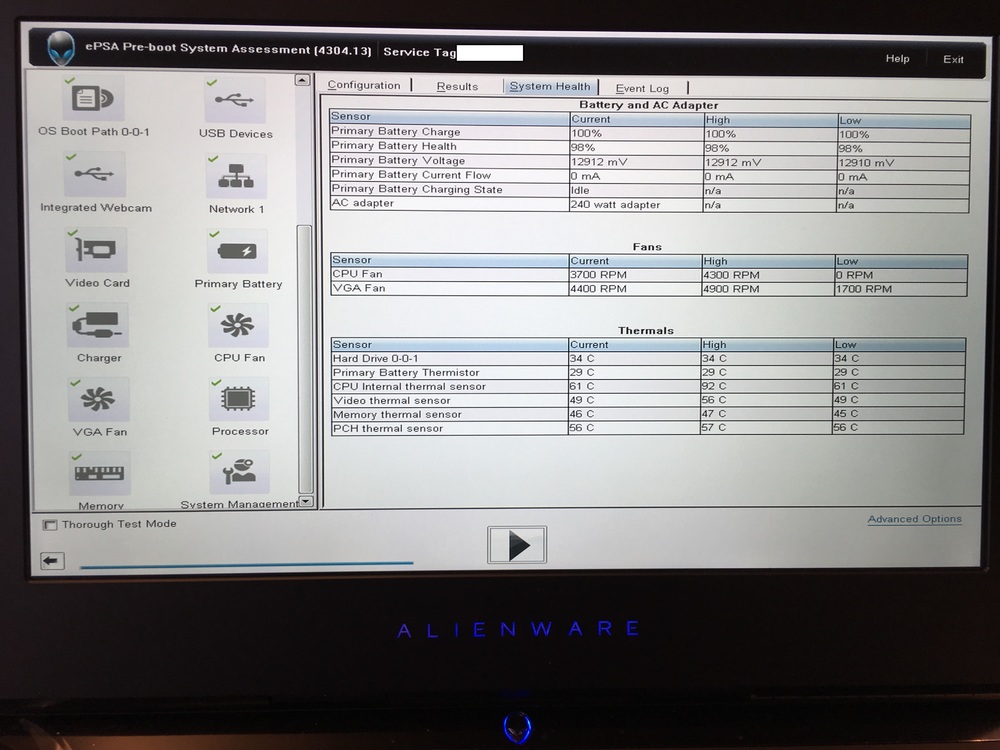Open the Event Log tab
This screenshot has height=750, width=1000.
coord(642,89)
